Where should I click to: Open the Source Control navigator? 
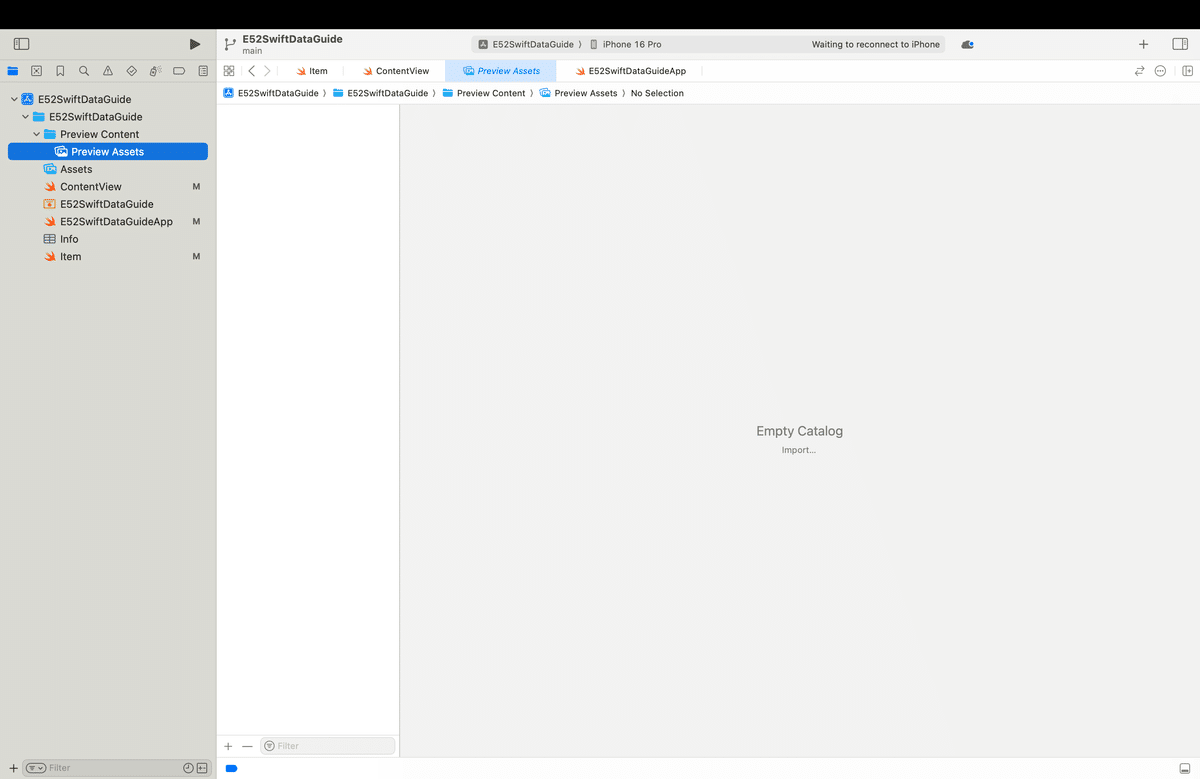(x=37, y=71)
